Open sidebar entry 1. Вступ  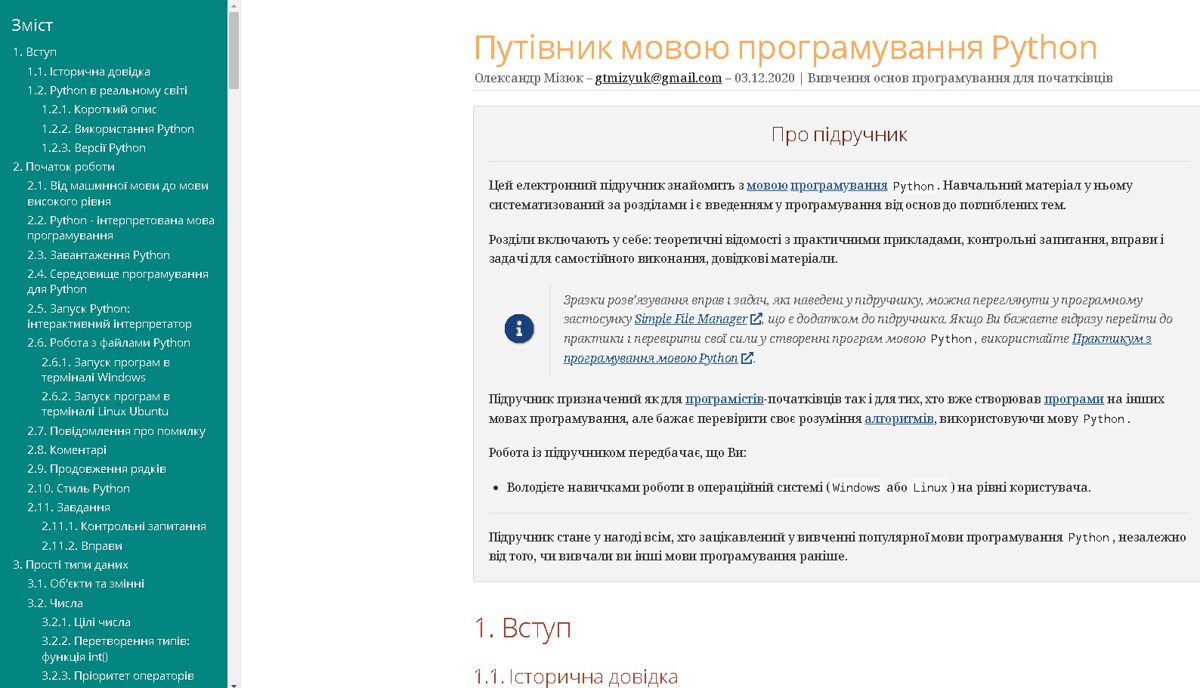(34, 52)
